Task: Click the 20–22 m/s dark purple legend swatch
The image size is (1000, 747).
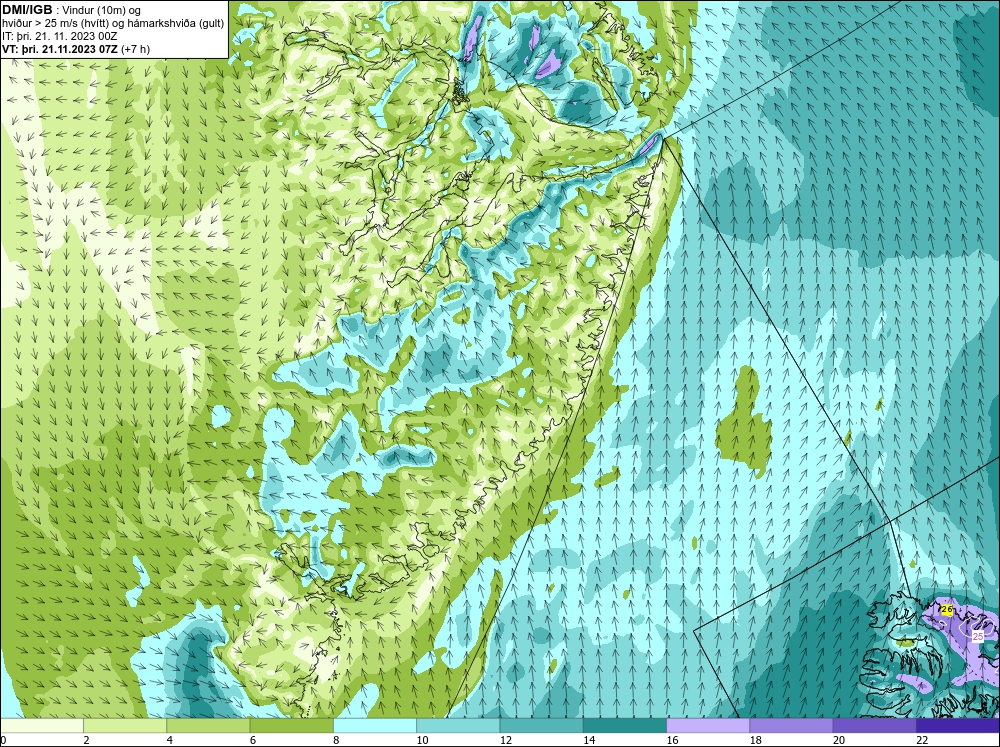Action: 875,725
